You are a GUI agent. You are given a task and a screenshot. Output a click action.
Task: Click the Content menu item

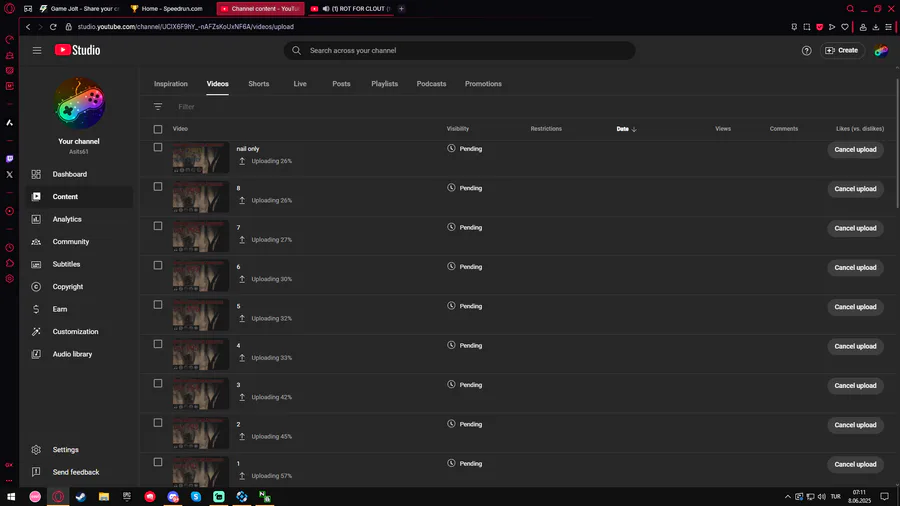(x=79, y=196)
